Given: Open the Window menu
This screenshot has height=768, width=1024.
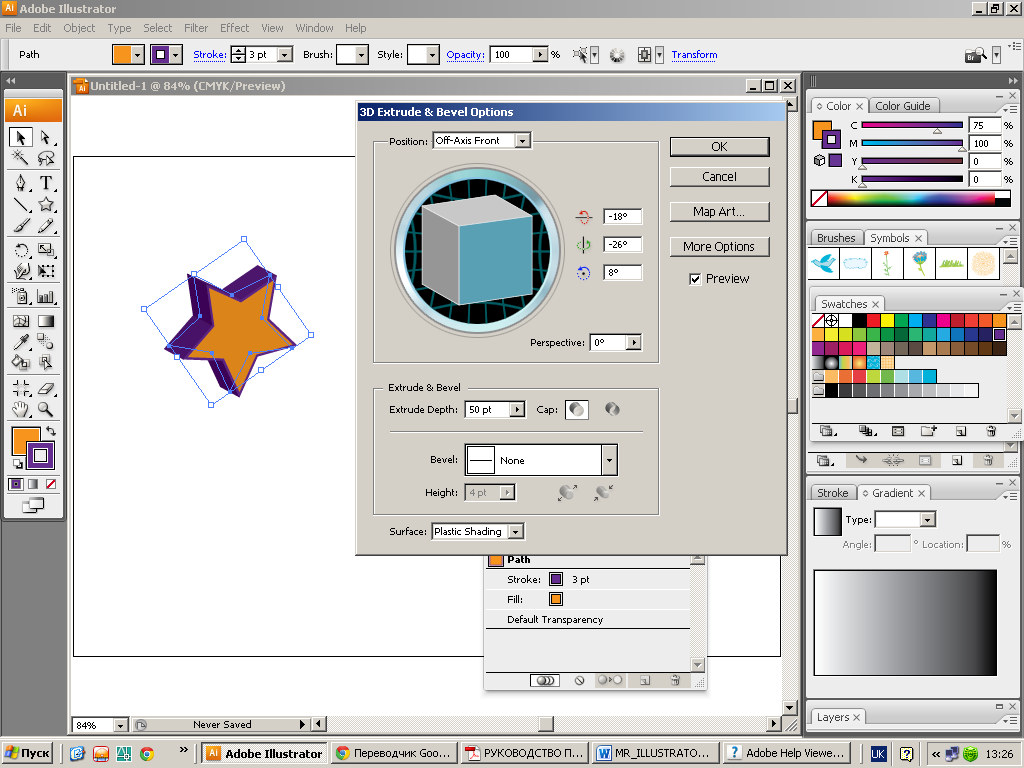Looking at the screenshot, I should pos(314,28).
